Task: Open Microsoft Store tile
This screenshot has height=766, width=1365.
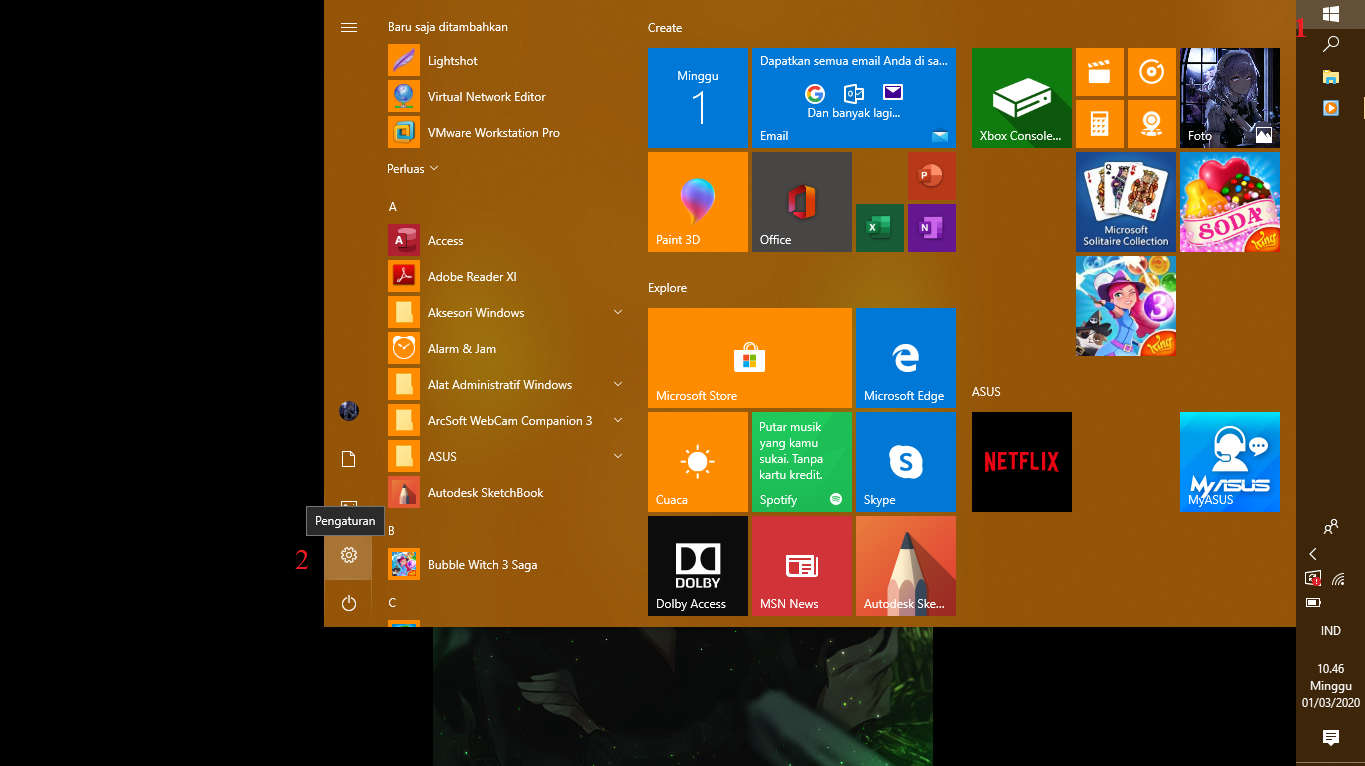Action: (x=750, y=358)
